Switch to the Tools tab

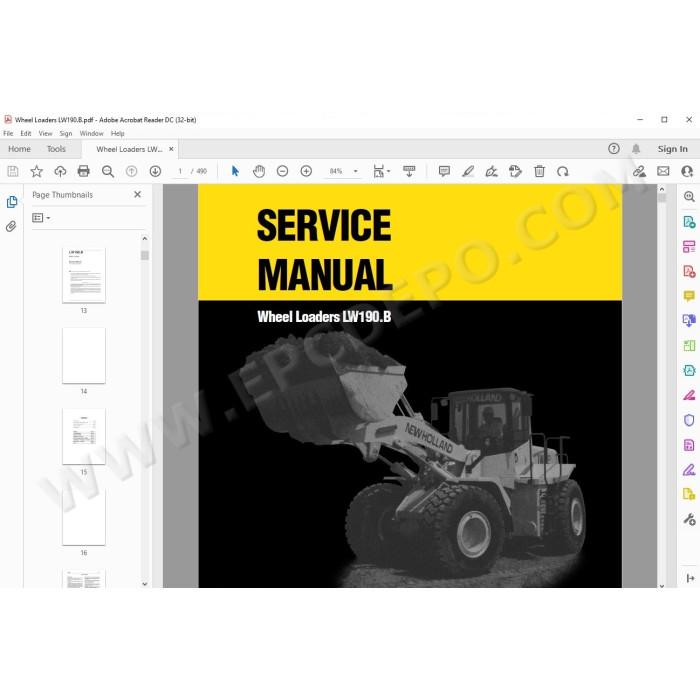56,149
